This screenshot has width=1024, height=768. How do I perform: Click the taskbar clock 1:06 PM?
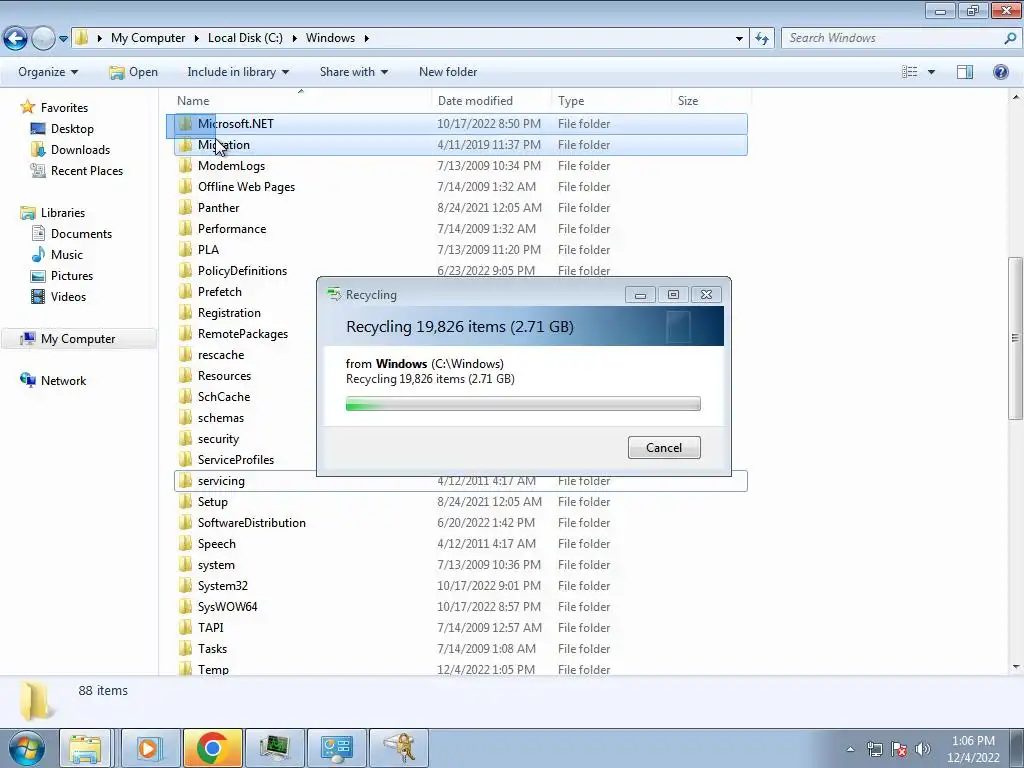coord(973,741)
